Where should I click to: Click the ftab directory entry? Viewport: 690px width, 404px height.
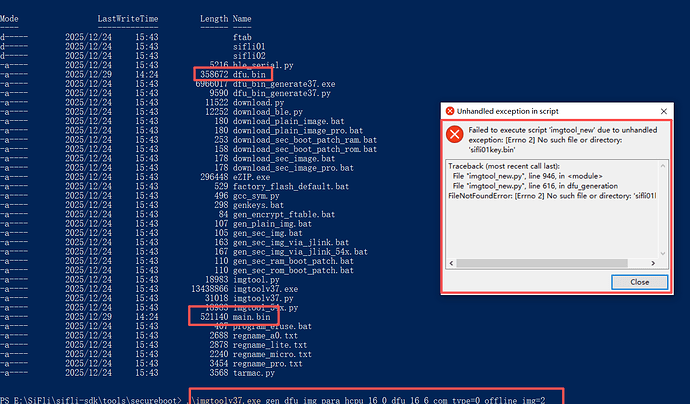click(x=241, y=36)
